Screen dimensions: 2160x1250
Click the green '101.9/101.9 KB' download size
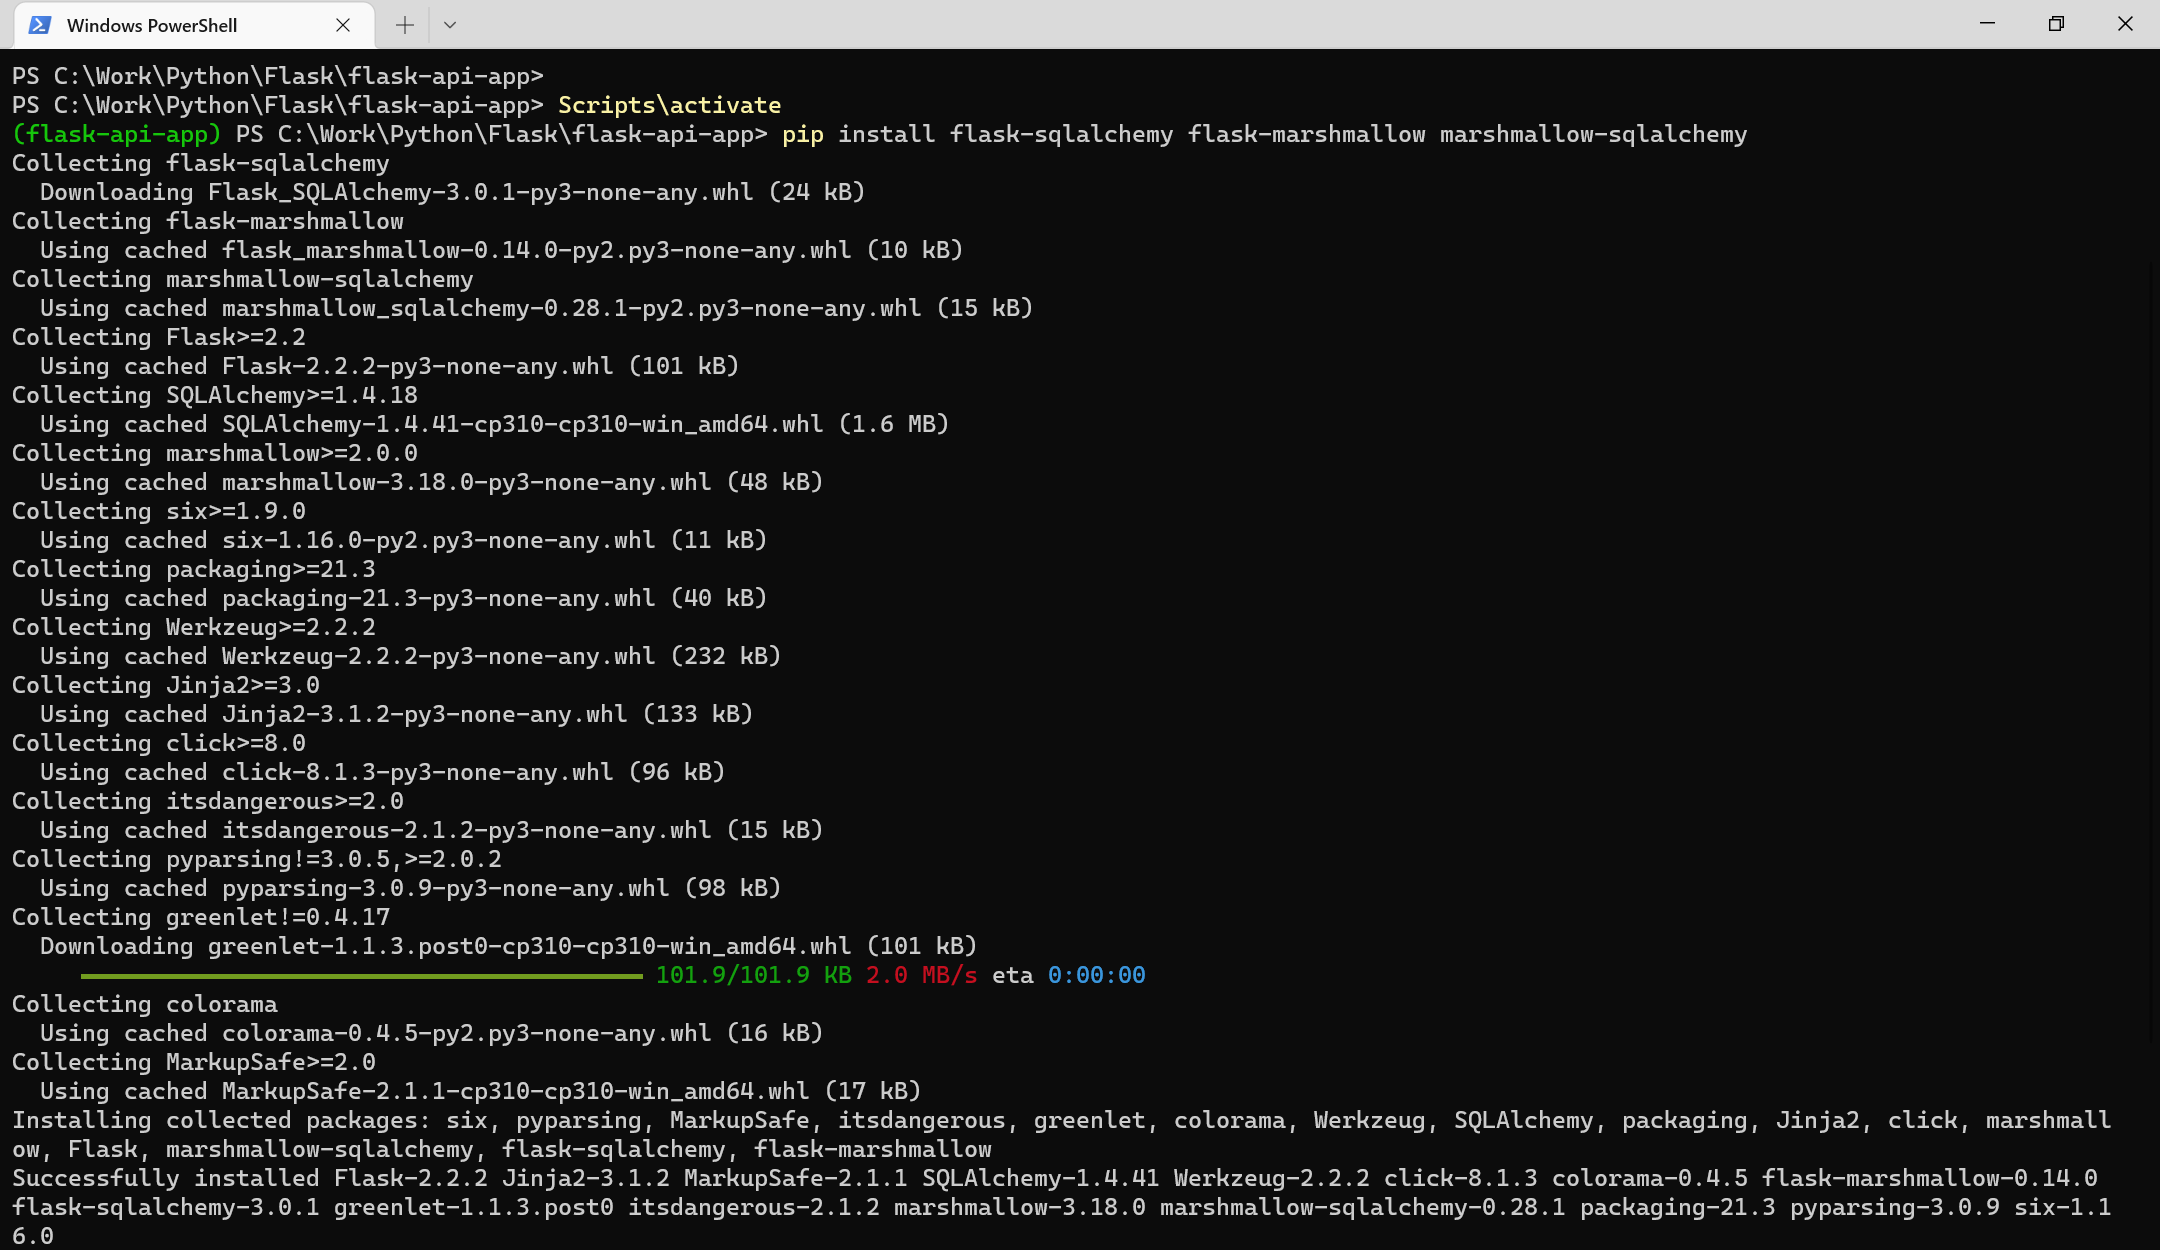point(754,975)
